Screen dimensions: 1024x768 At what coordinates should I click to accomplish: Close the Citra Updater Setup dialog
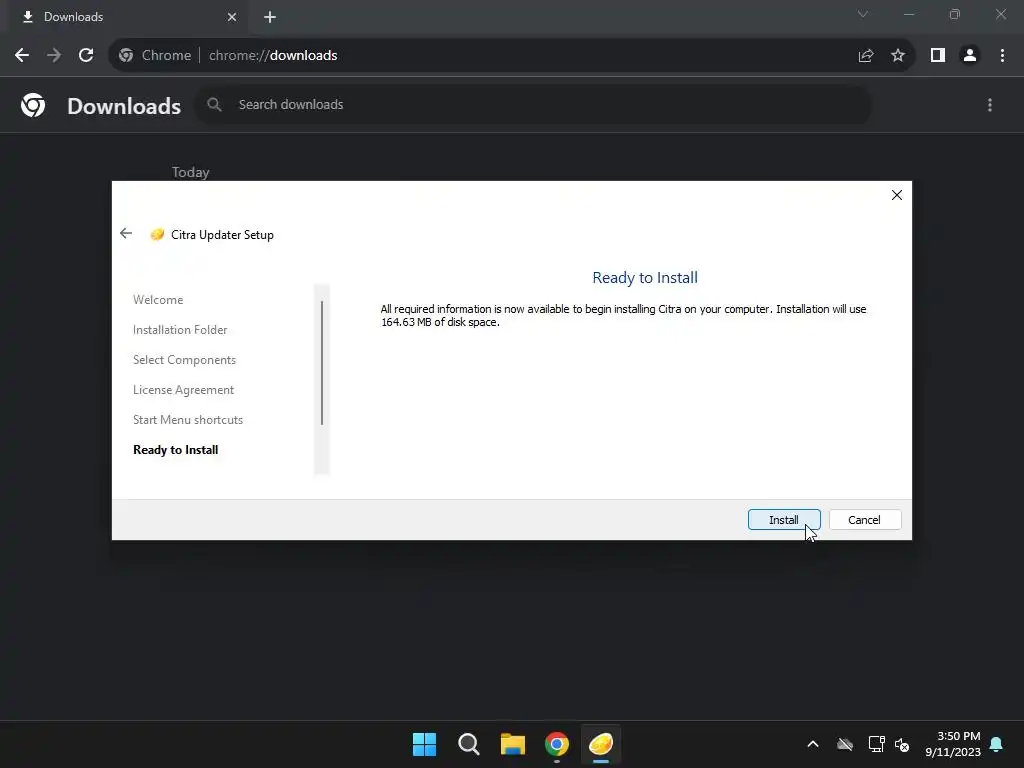point(897,195)
